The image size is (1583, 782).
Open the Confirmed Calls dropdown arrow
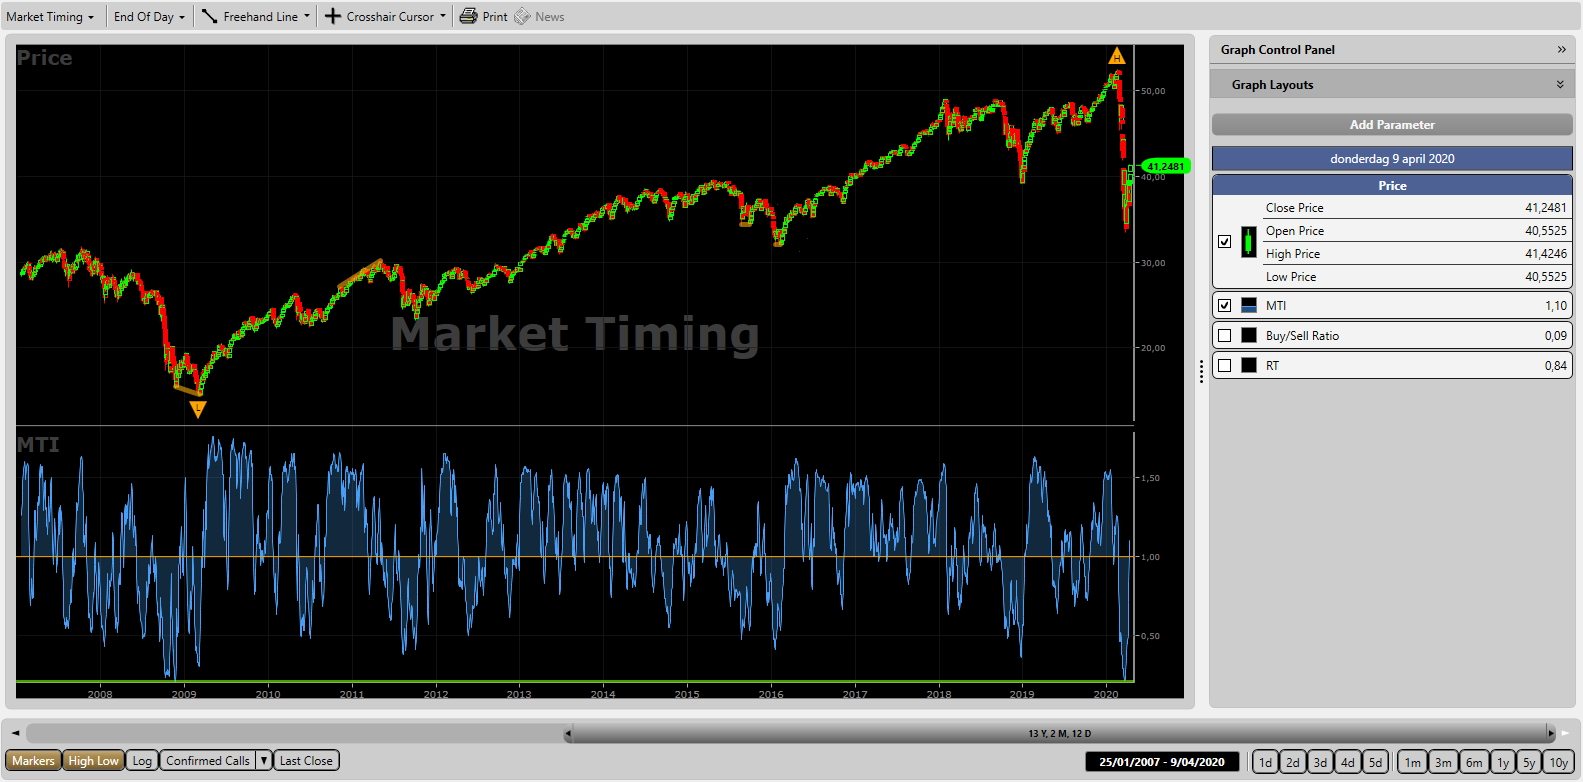264,761
